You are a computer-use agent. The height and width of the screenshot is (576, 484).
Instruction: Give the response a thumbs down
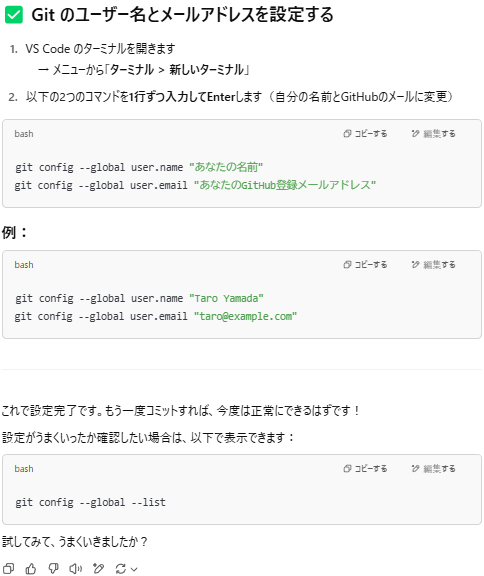(54, 569)
